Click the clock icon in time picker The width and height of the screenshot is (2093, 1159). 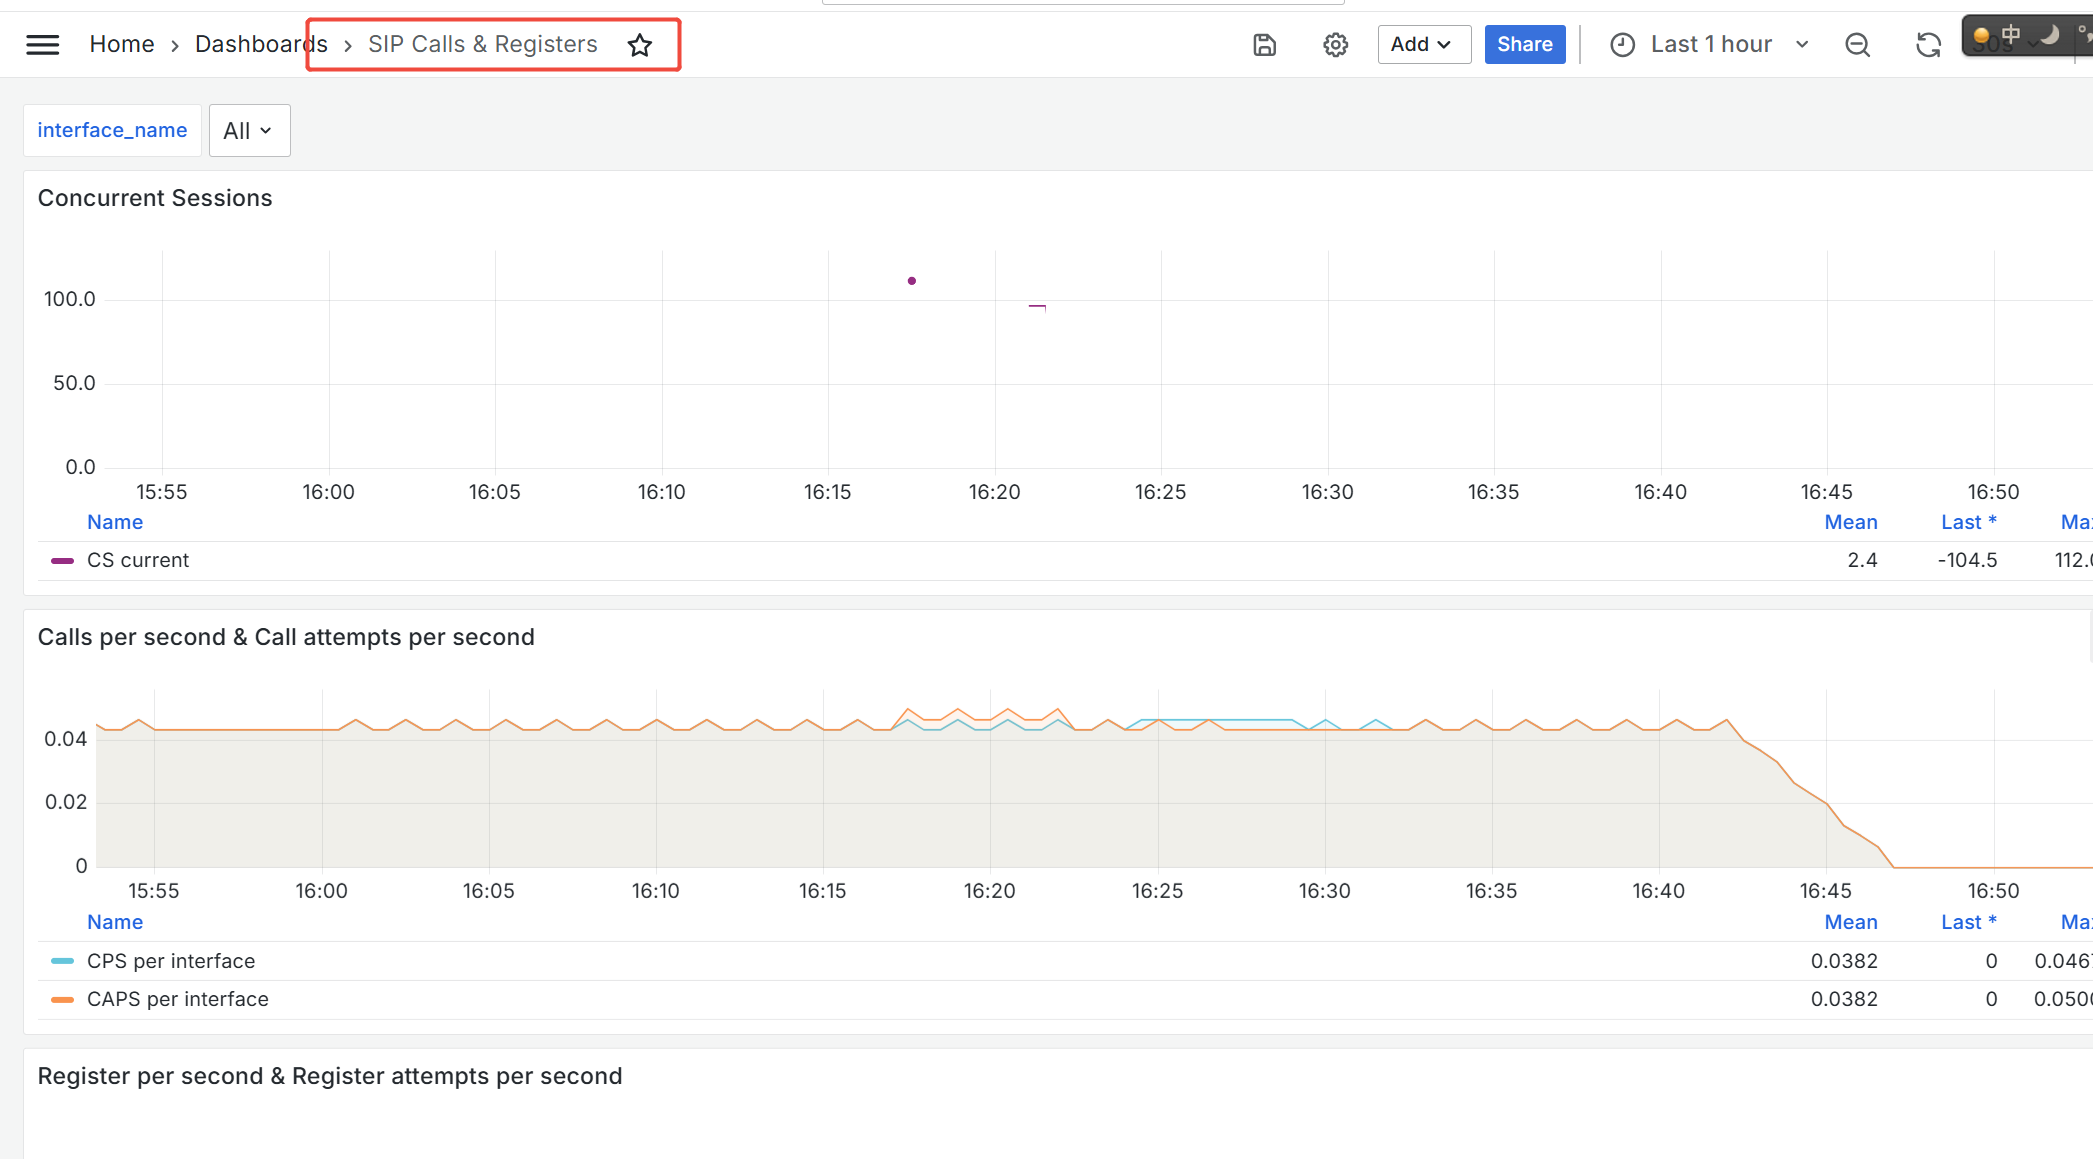1622,44
